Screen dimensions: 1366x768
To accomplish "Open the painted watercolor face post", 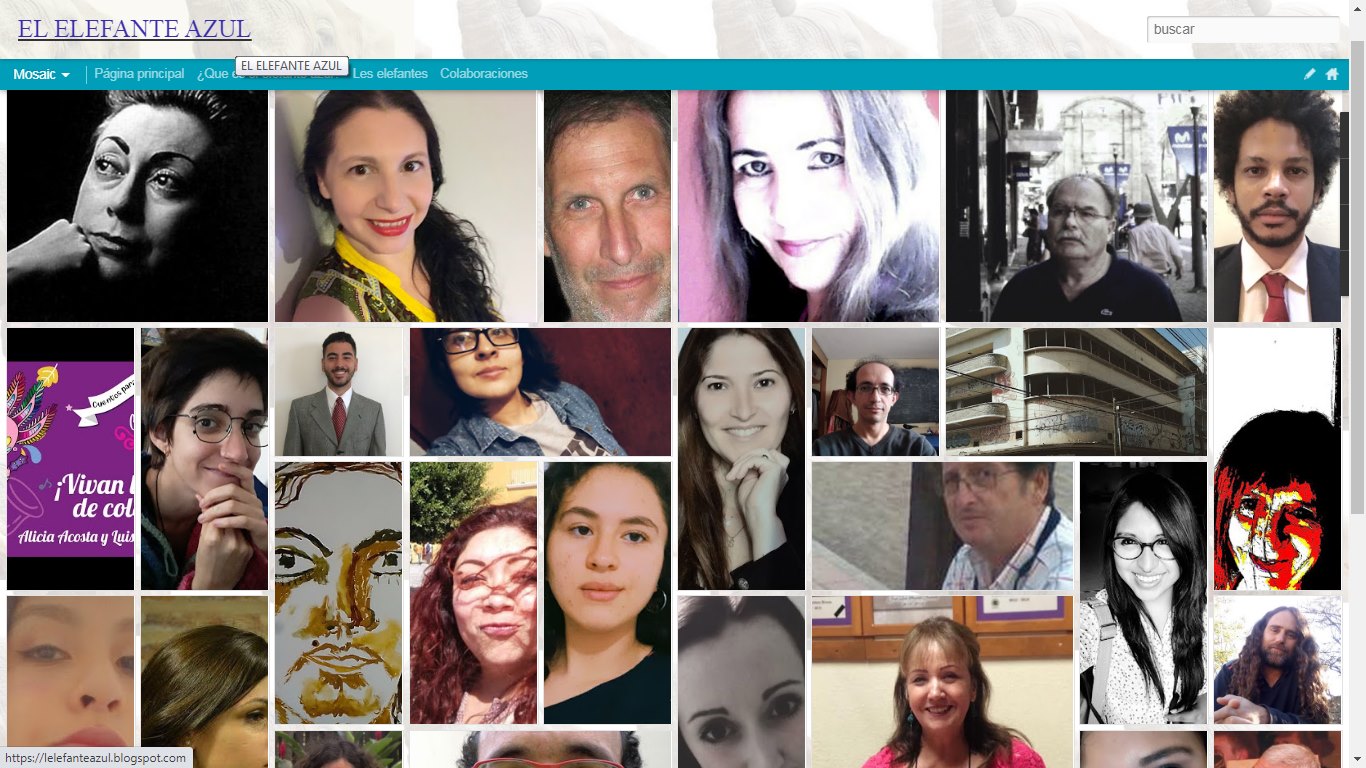I will pyautogui.click(x=338, y=593).
